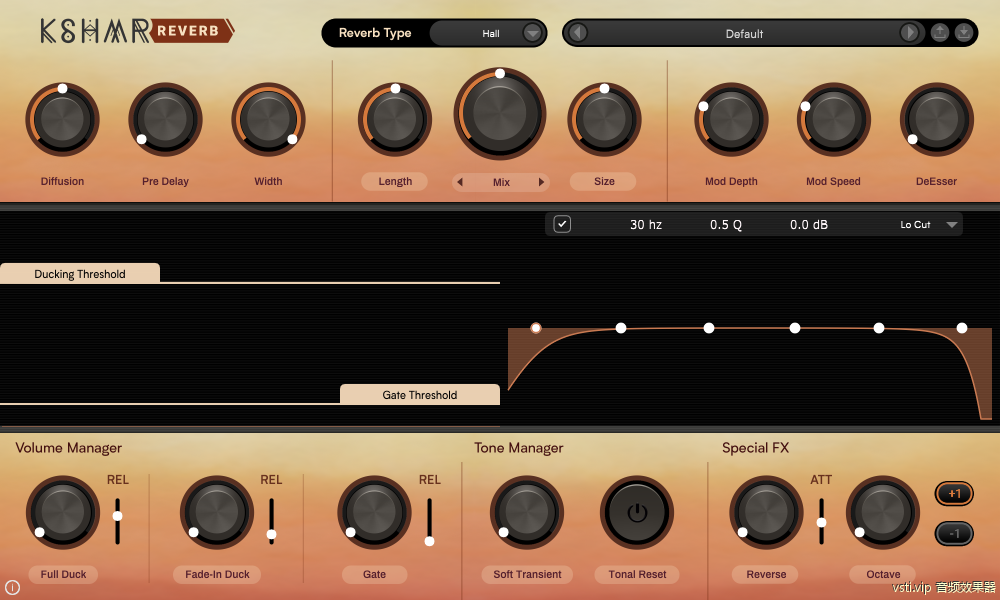Screen dimensions: 1000x600
Task: Select the Gate Threshold handle
Action: pyautogui.click(x=420, y=395)
